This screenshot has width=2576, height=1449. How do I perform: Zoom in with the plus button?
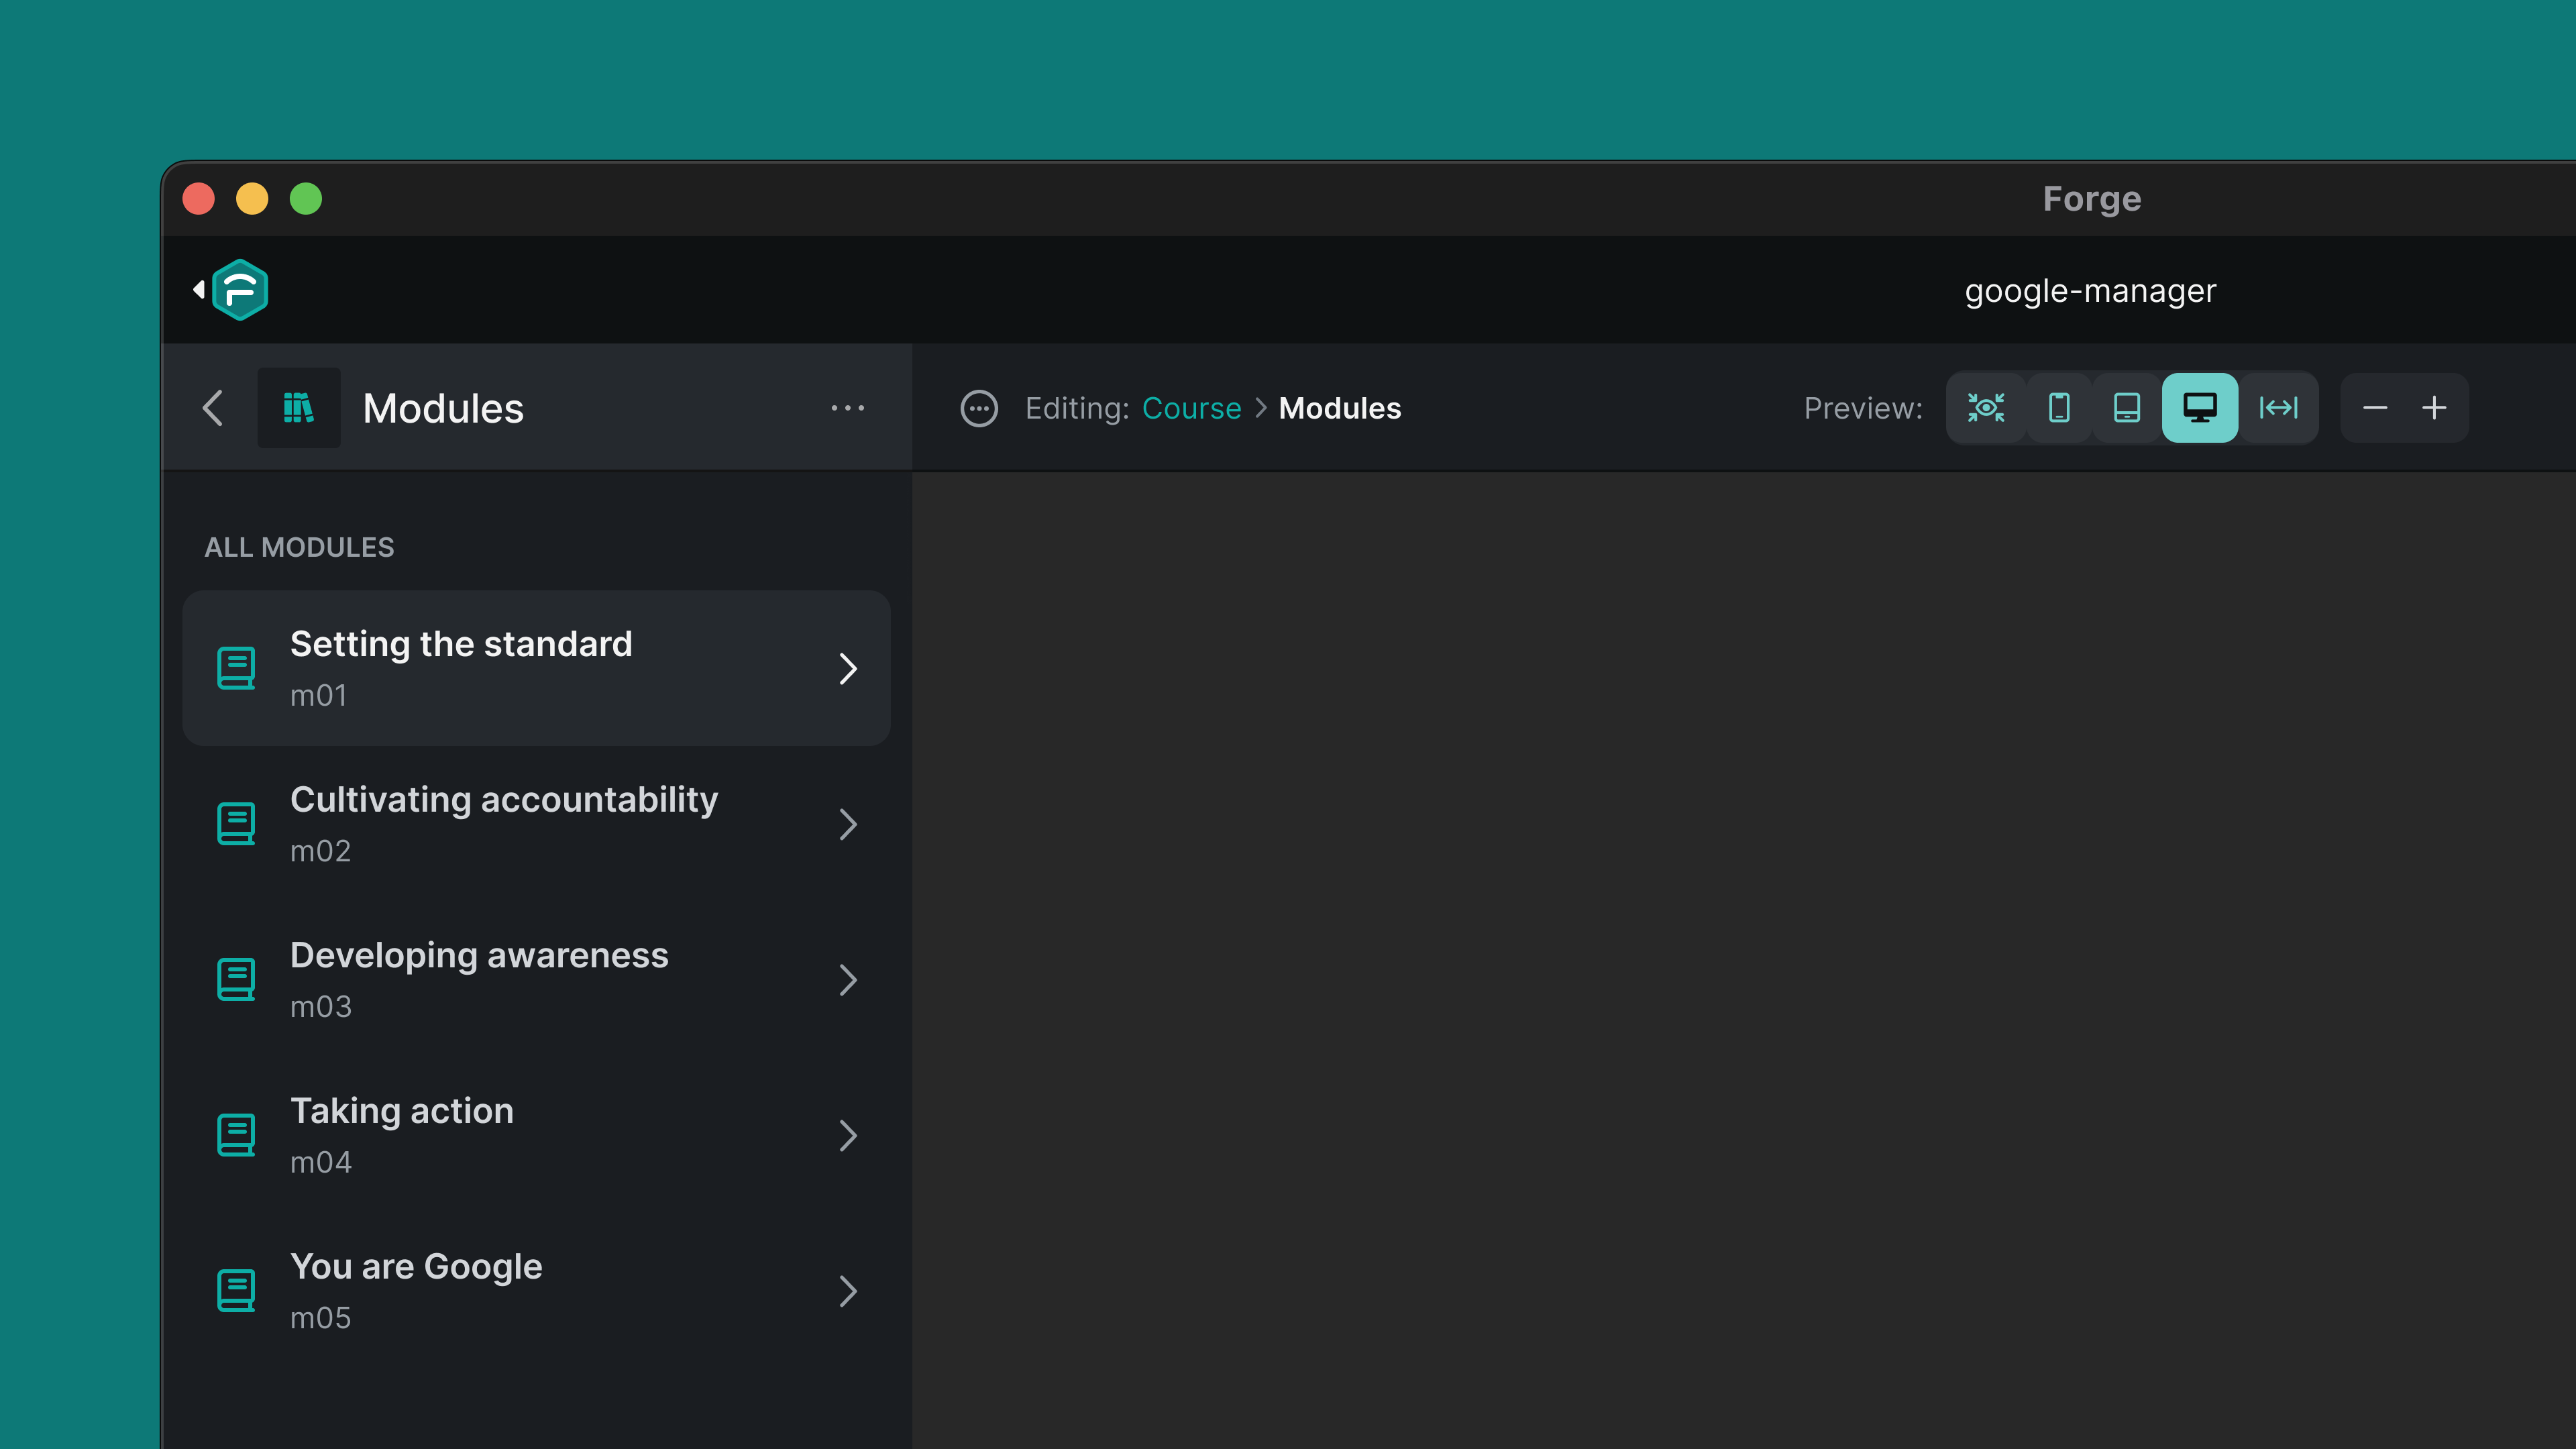2434,408
